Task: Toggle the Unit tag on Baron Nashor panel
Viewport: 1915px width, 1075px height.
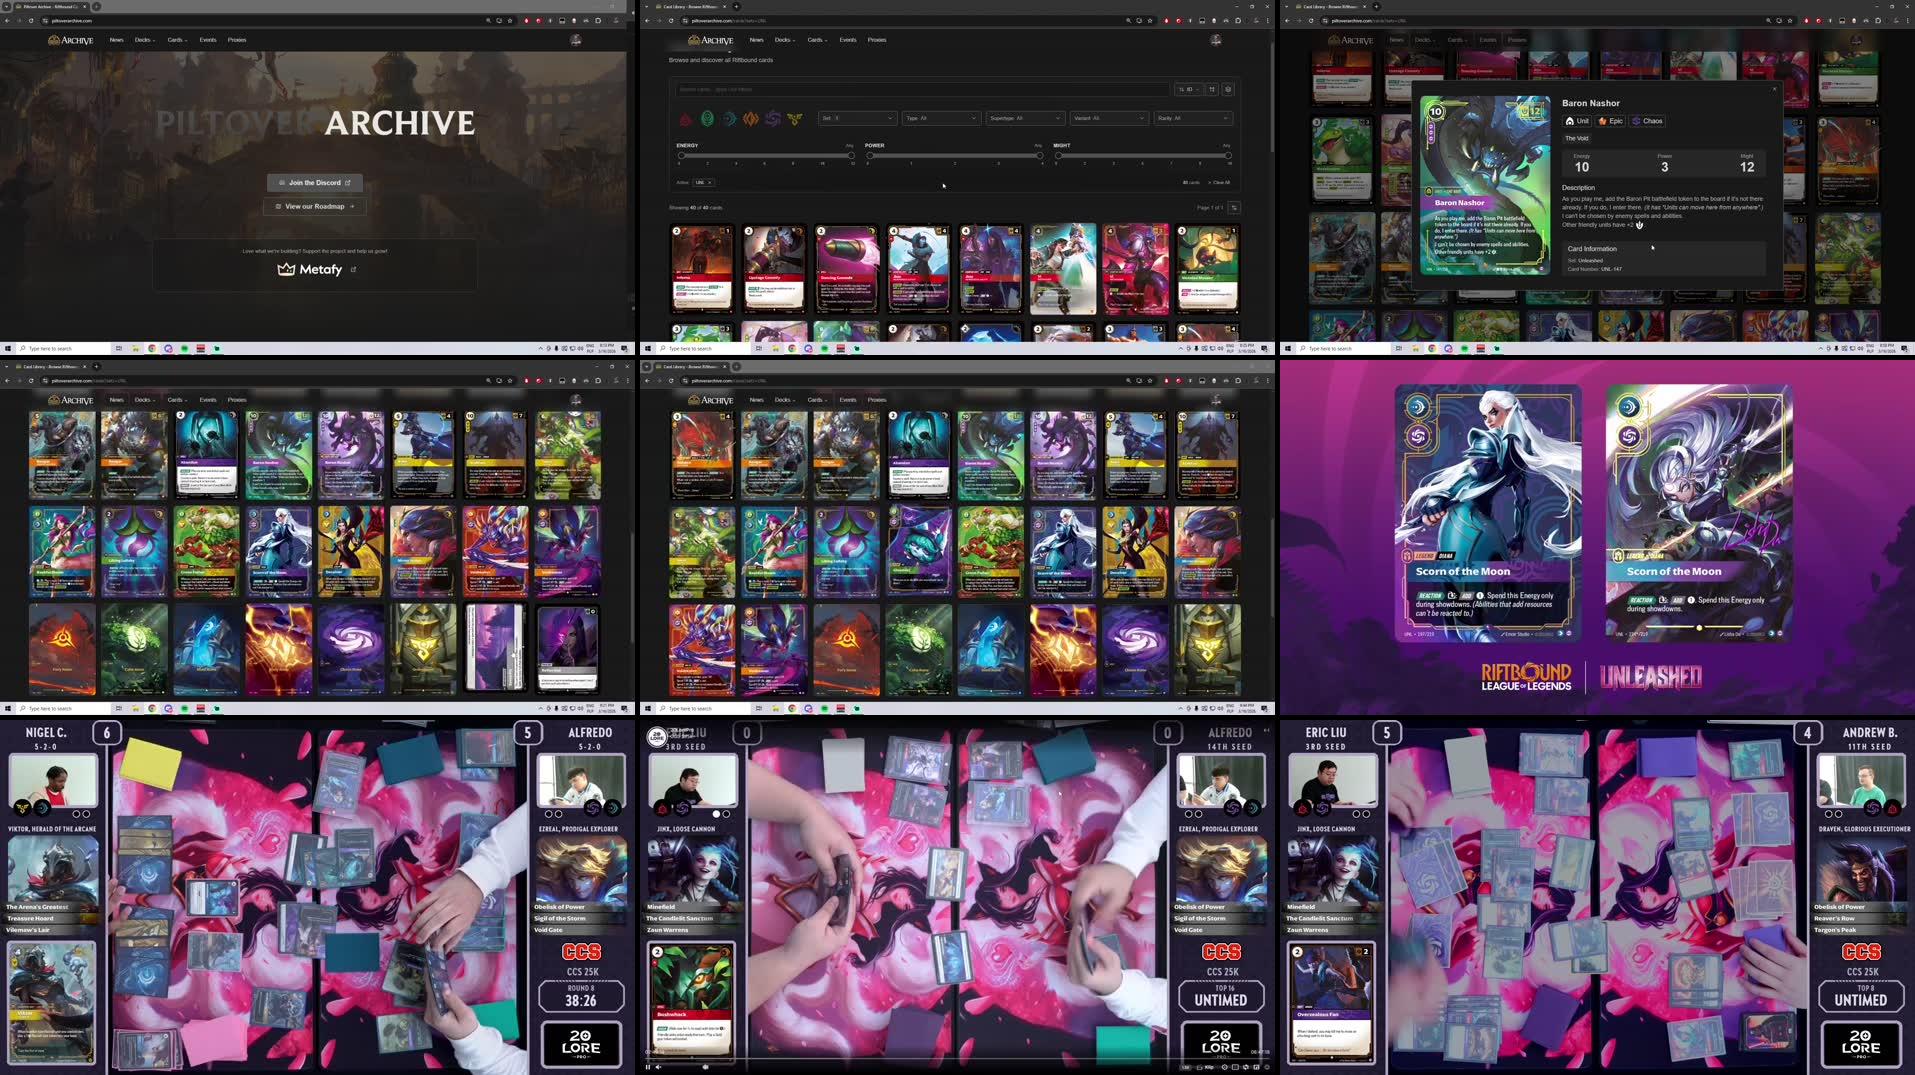Action: (1577, 121)
